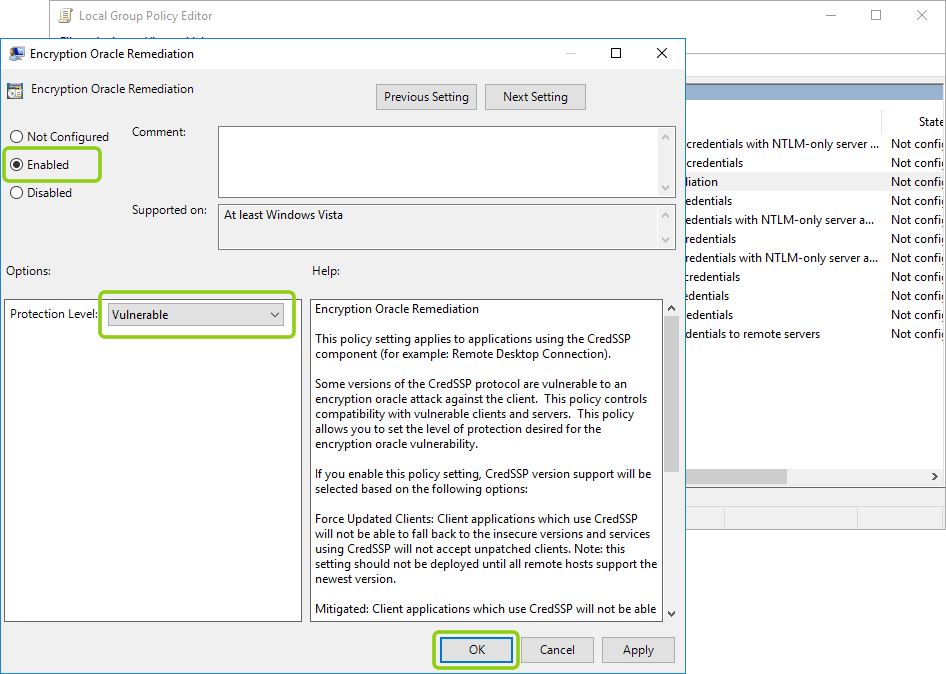
Task: Go to Previous Setting
Action: click(x=426, y=97)
